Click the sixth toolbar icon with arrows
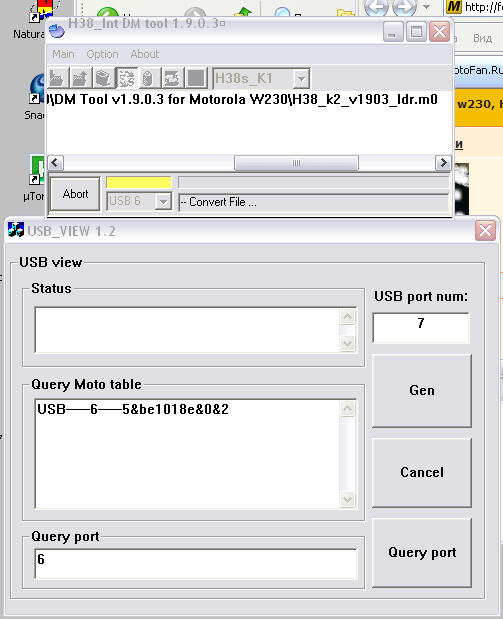The height and width of the screenshot is (619, 503). pyautogui.click(x=172, y=78)
